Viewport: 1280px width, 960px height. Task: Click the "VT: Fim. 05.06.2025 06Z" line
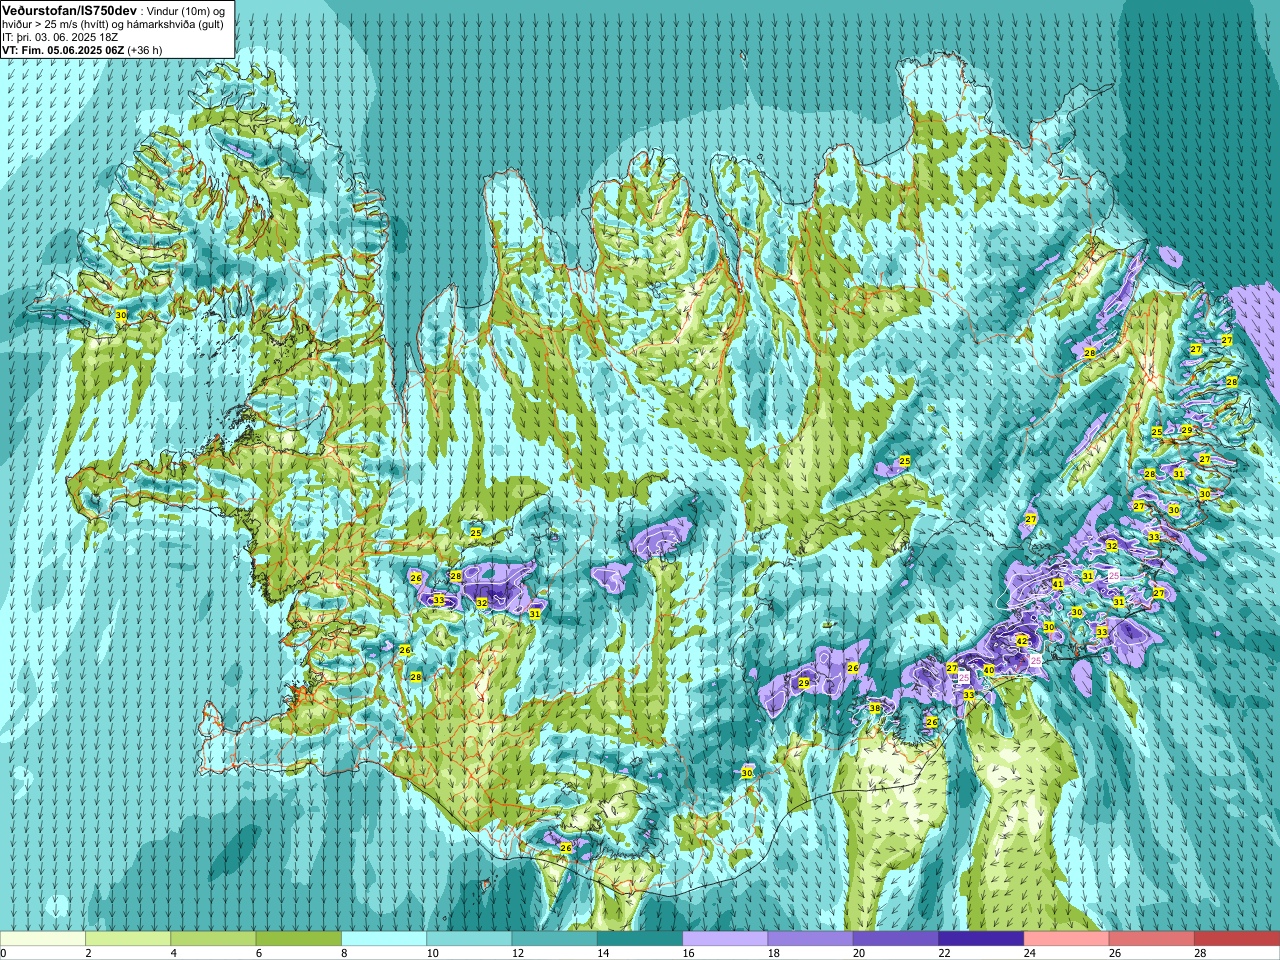coord(63,50)
